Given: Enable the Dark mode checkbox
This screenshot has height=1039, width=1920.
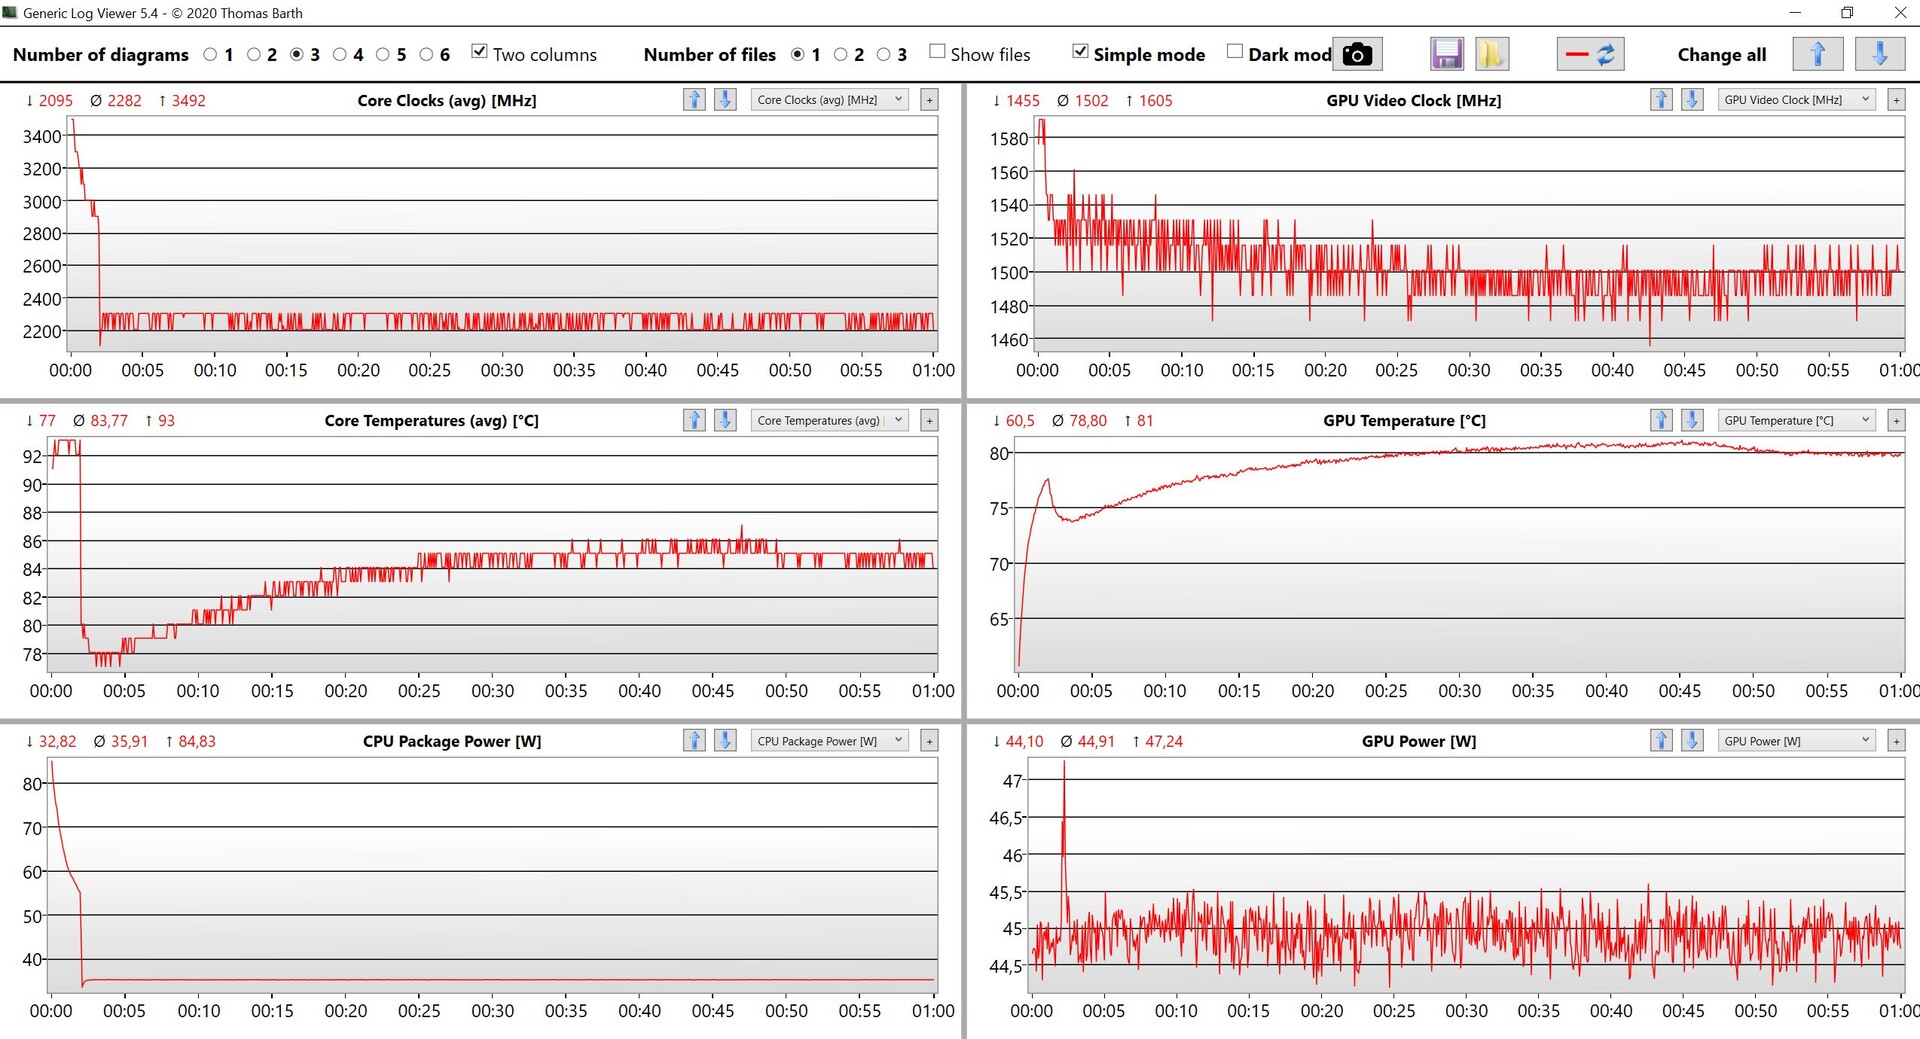Looking at the screenshot, I should 1235,52.
